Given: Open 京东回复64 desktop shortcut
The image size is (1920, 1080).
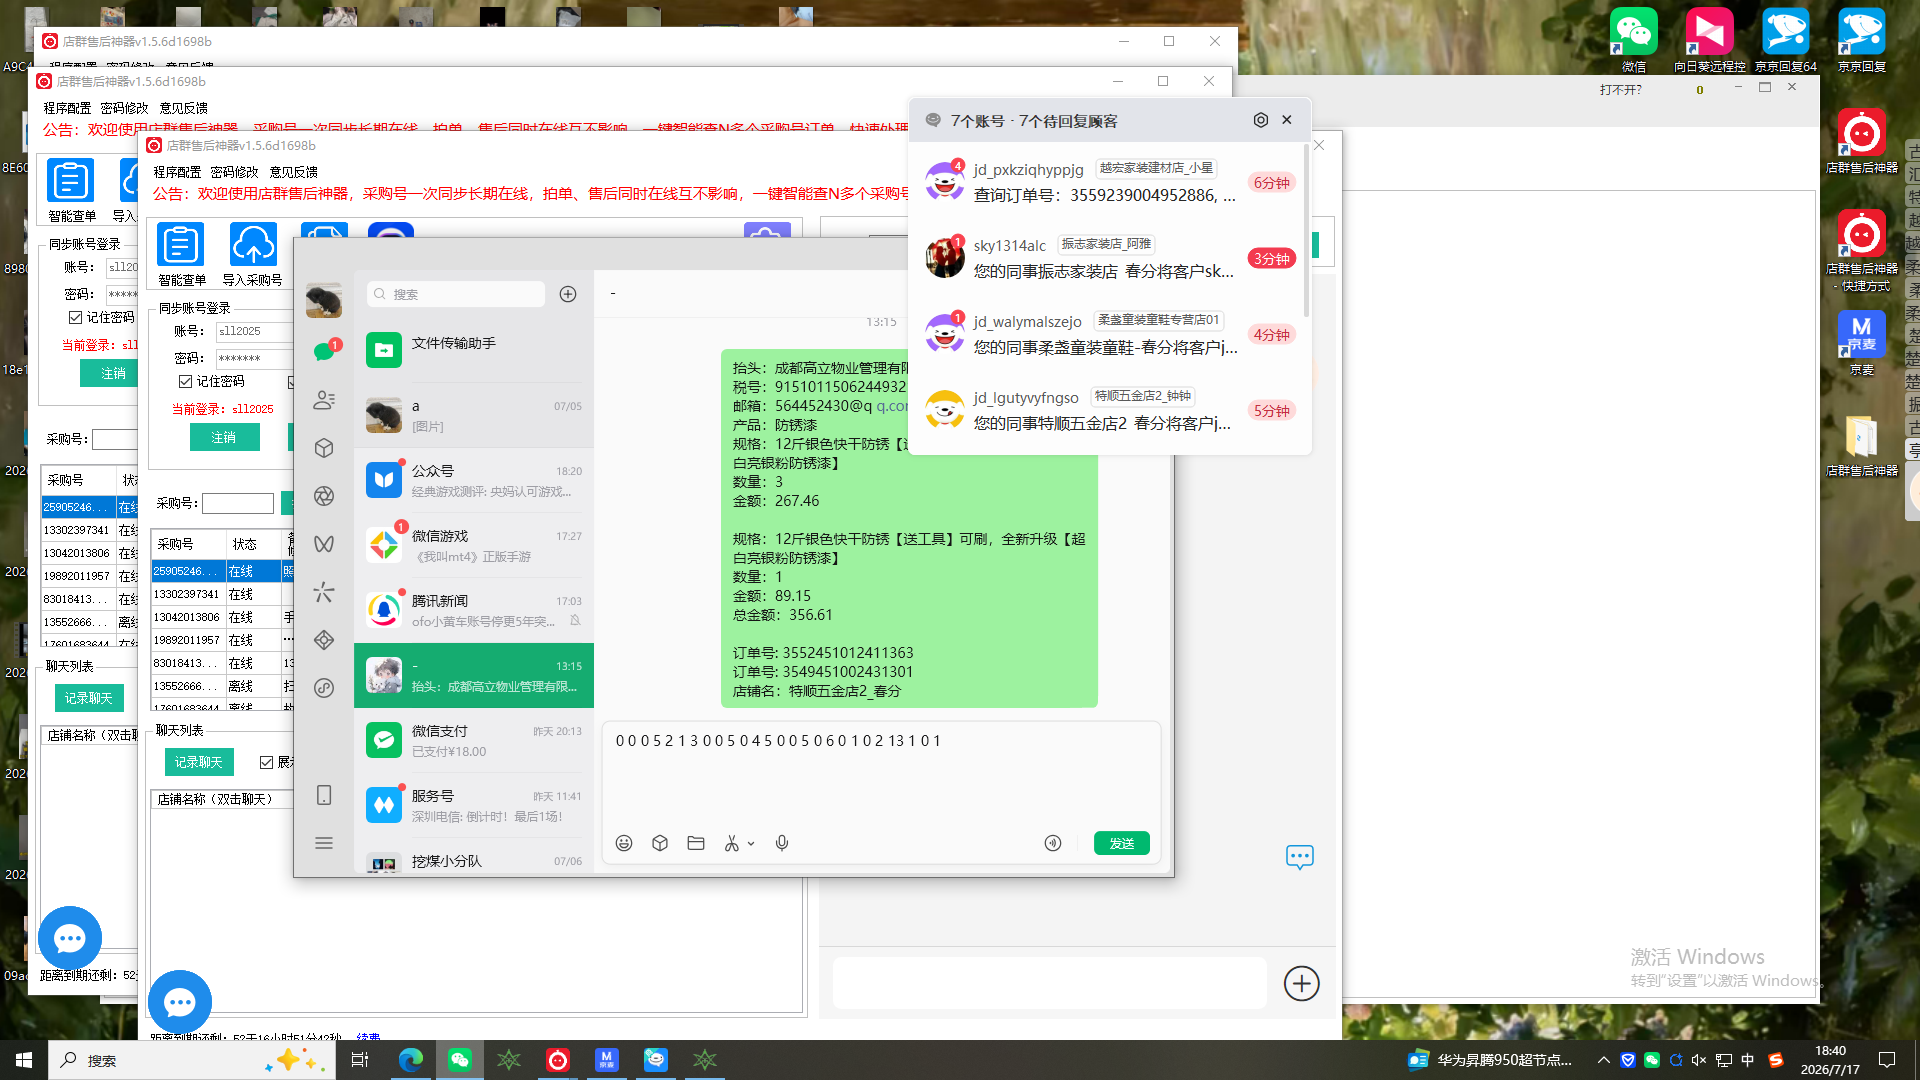Looking at the screenshot, I should pyautogui.click(x=1786, y=41).
